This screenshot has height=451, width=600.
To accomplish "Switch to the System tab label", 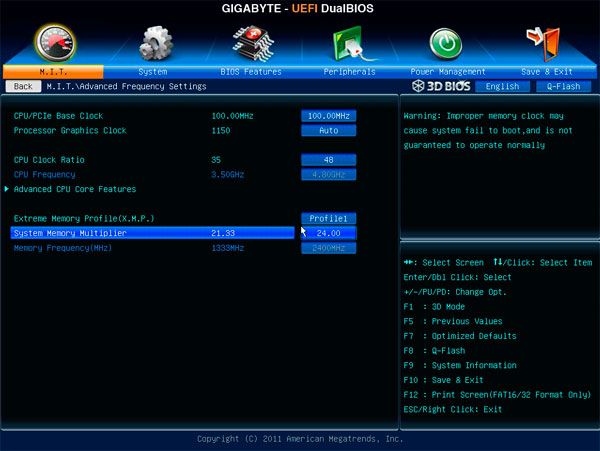I will tap(153, 72).
